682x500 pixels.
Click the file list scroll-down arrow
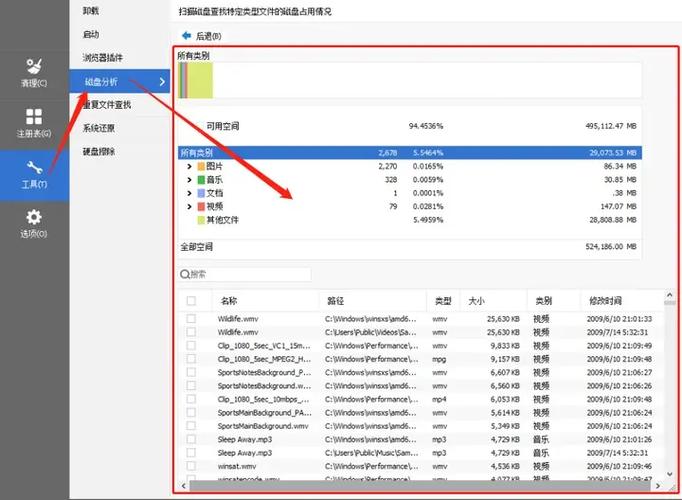[669, 474]
